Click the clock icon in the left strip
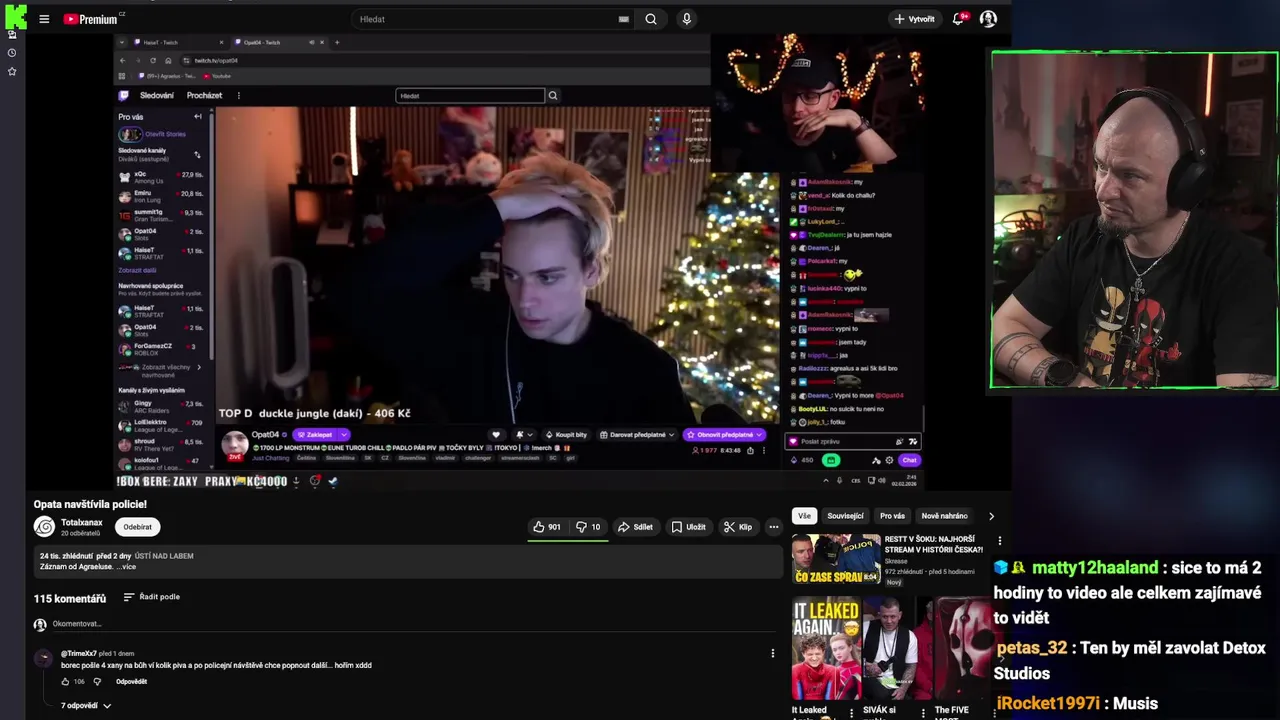 tap(12, 53)
